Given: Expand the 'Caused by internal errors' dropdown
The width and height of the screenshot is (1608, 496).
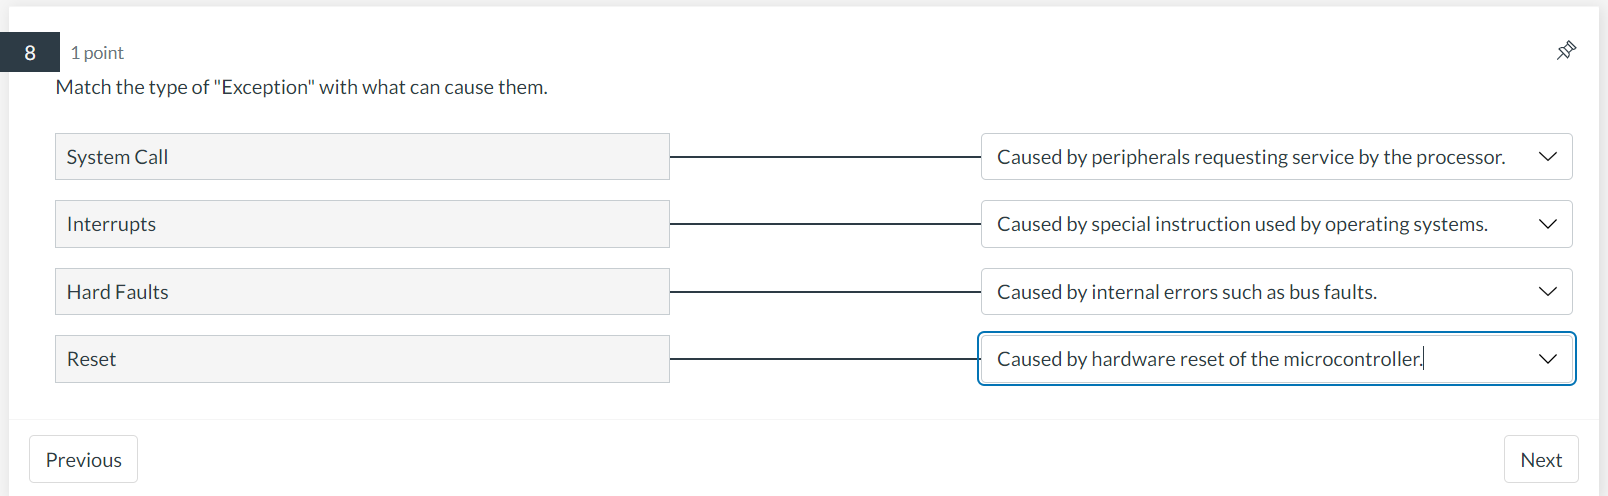Looking at the screenshot, I should coord(1277,292).
